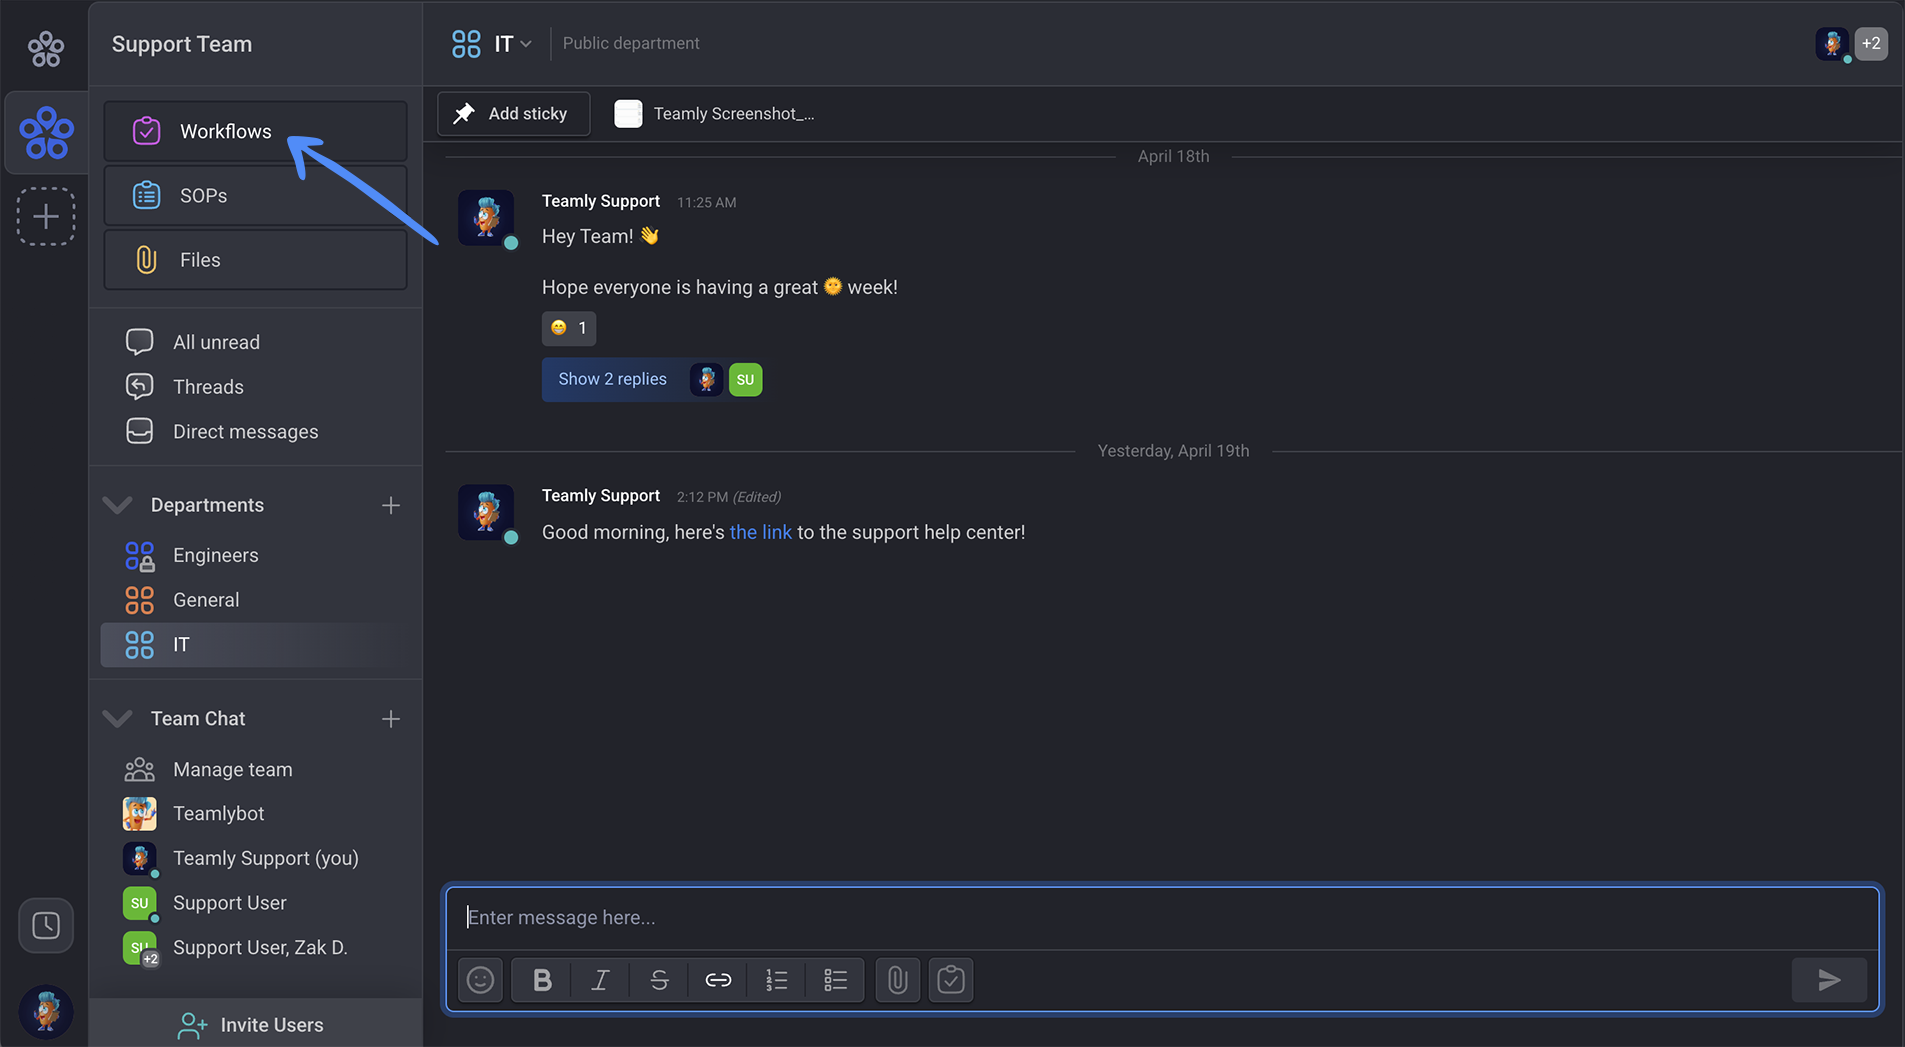Open the Files section
The height and width of the screenshot is (1047, 1905).
pos(255,259)
